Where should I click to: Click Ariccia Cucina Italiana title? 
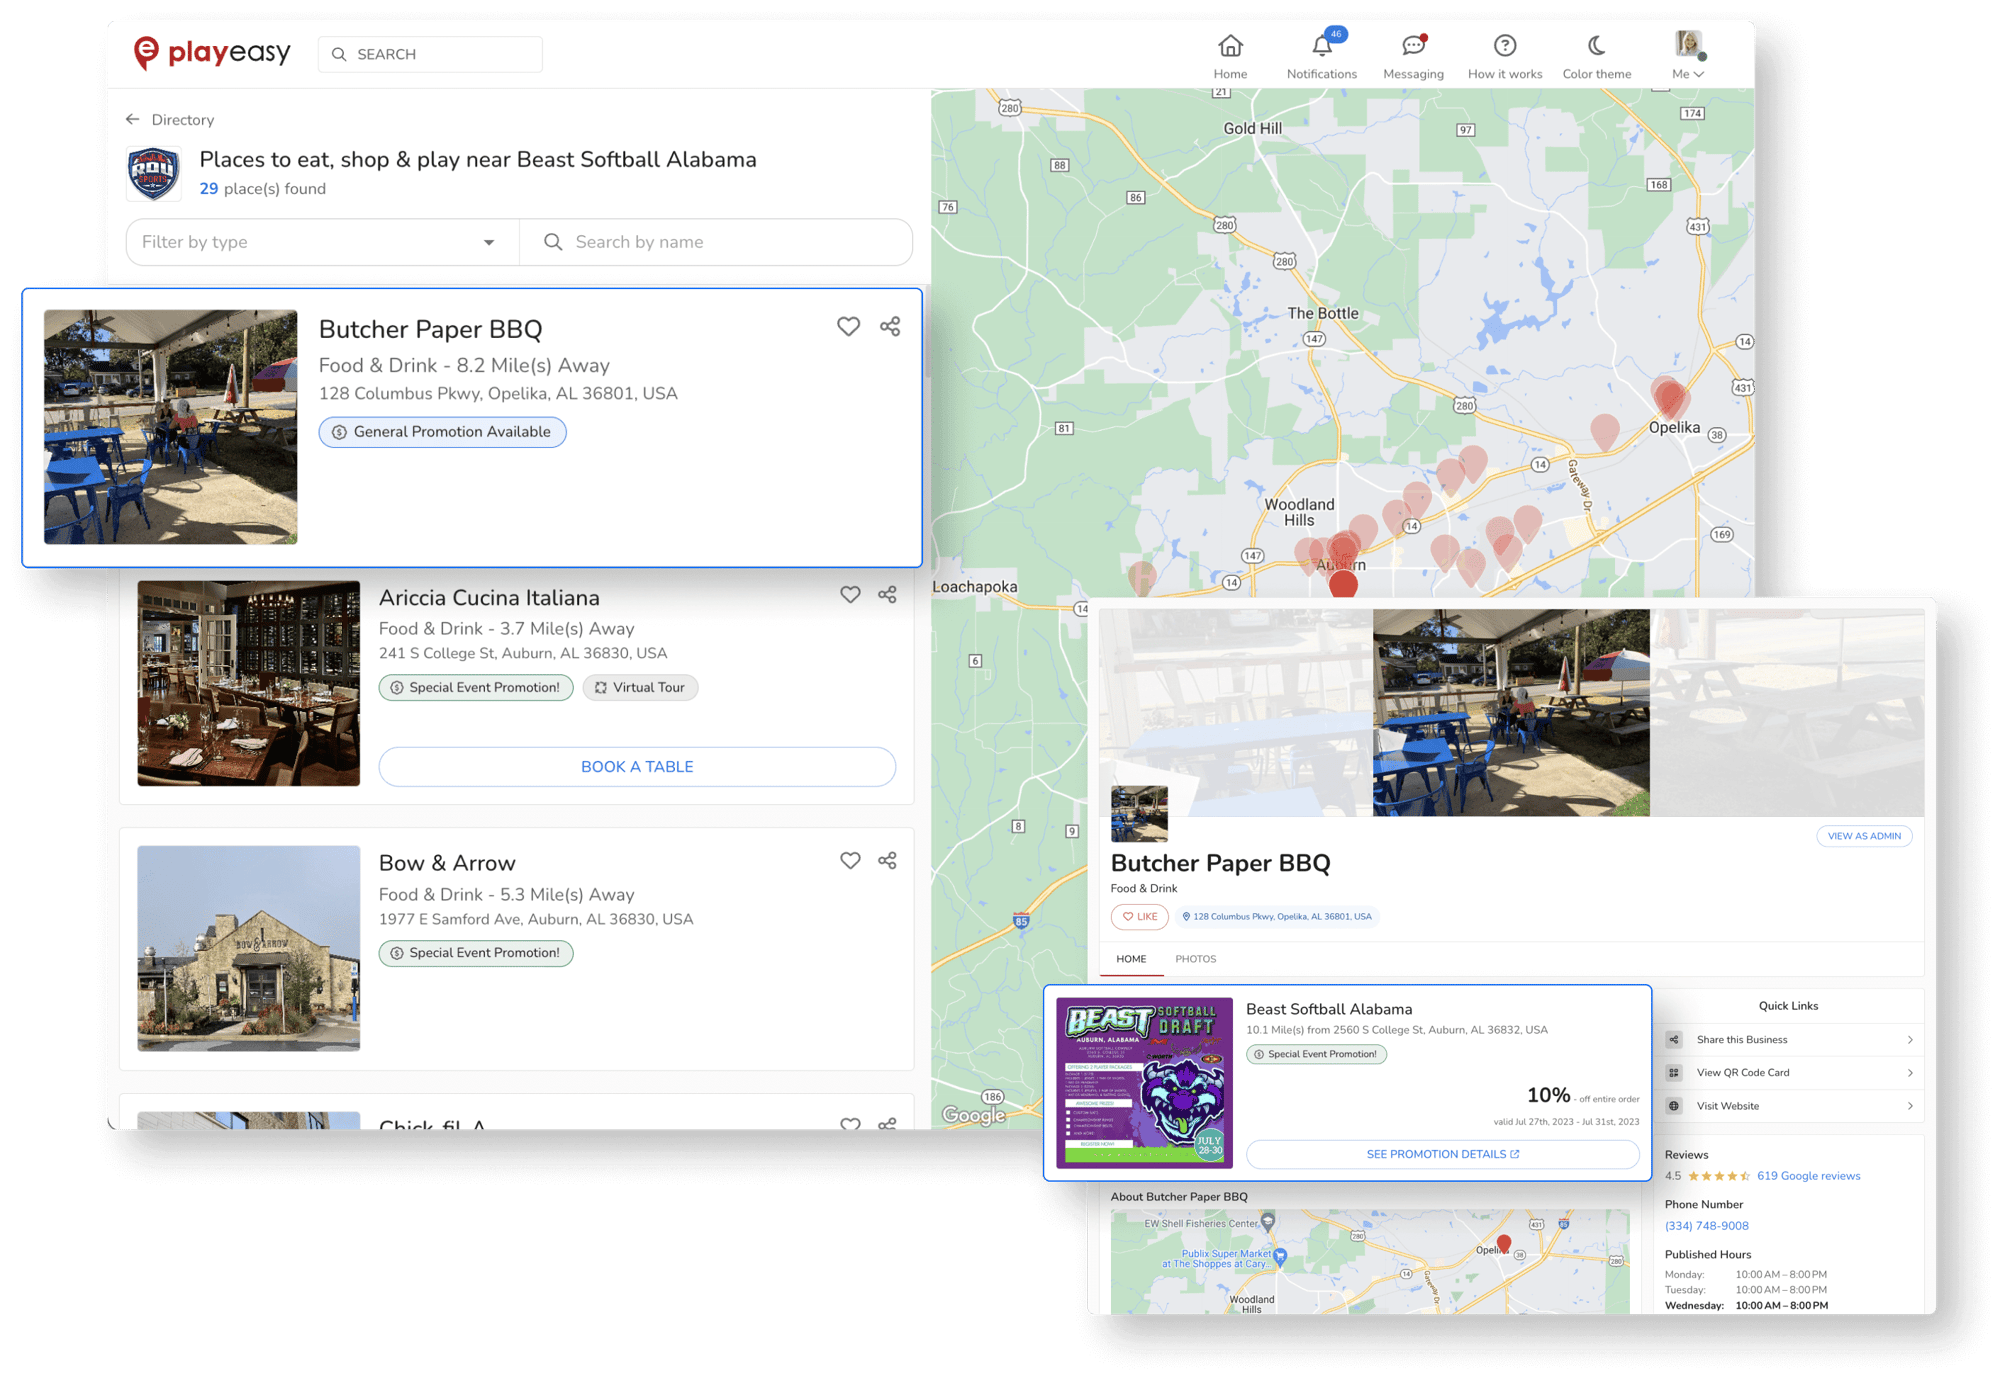click(x=489, y=597)
